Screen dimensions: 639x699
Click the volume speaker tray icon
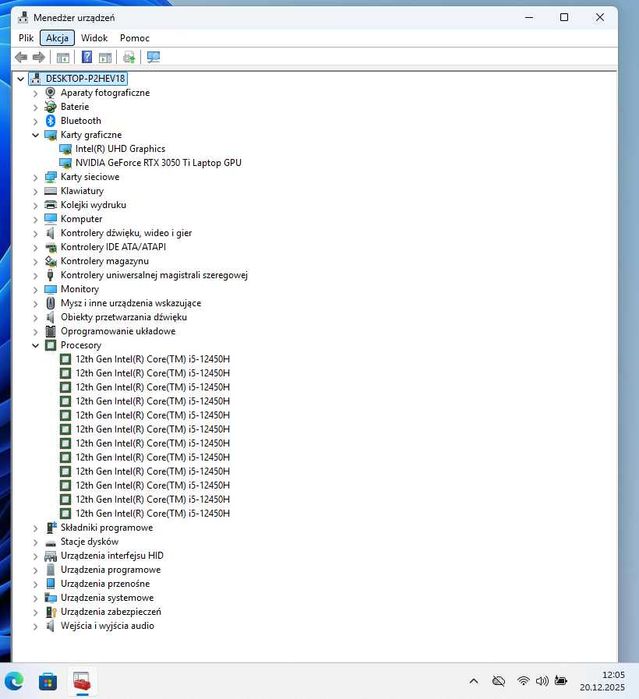pyautogui.click(x=542, y=681)
